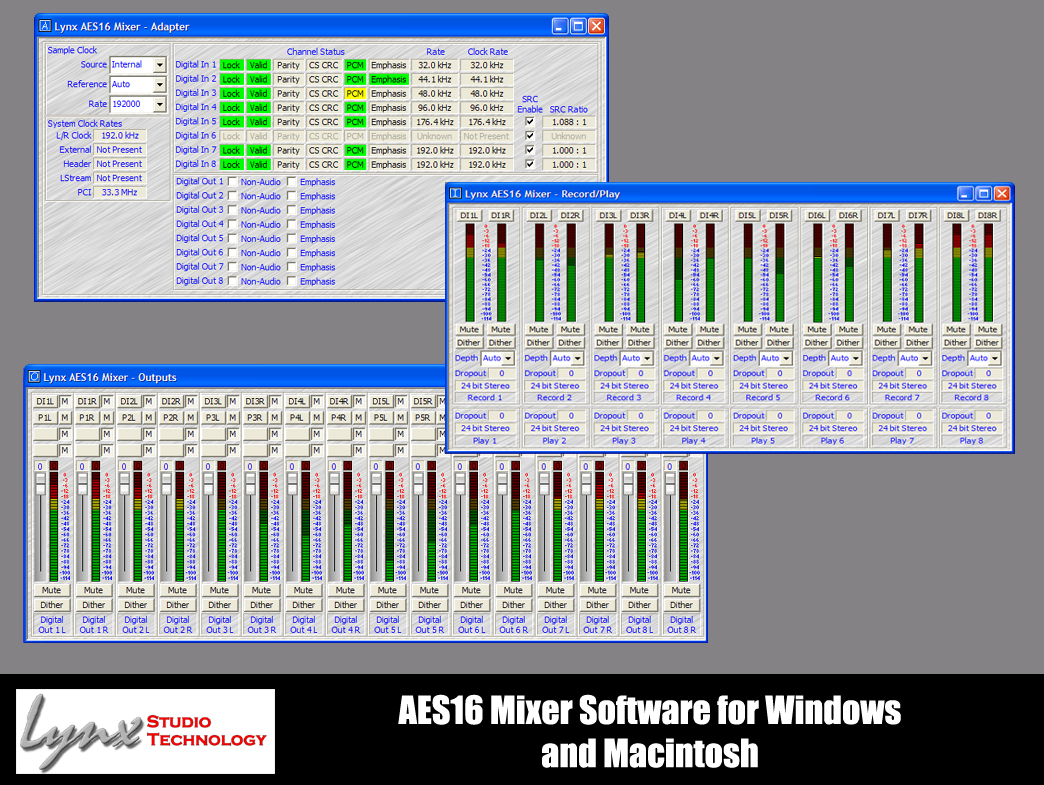Click the M button beside DI1L in Outputs
This screenshot has height=785, width=1044.
(65, 402)
